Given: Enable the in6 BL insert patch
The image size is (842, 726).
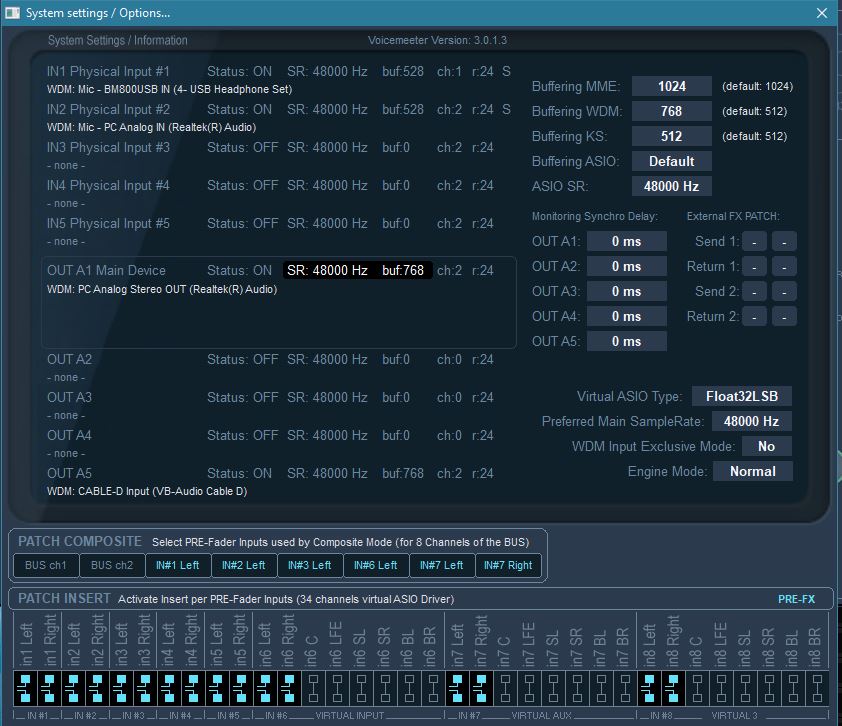Looking at the screenshot, I should [409, 688].
